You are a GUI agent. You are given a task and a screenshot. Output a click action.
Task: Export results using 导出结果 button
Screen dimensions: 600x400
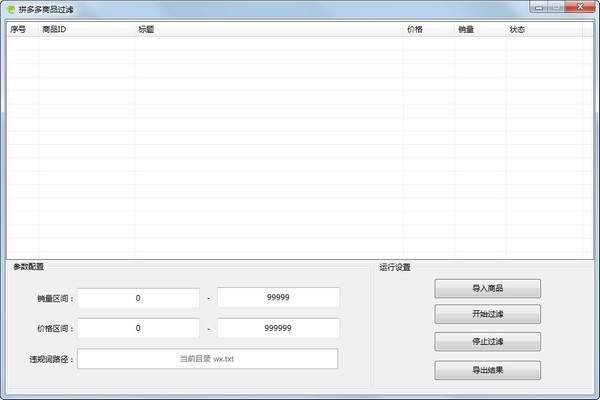pos(487,370)
